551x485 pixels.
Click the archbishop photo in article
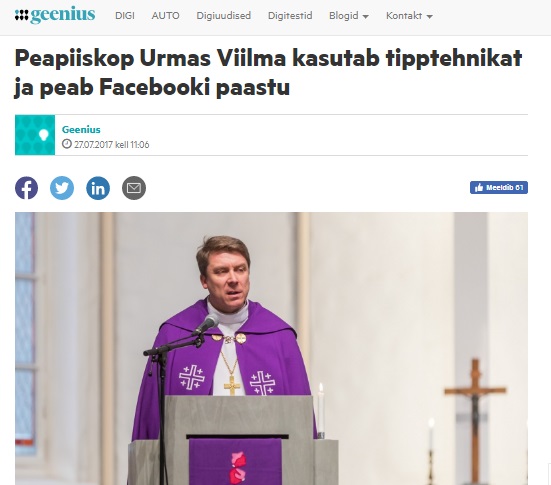pos(271,348)
